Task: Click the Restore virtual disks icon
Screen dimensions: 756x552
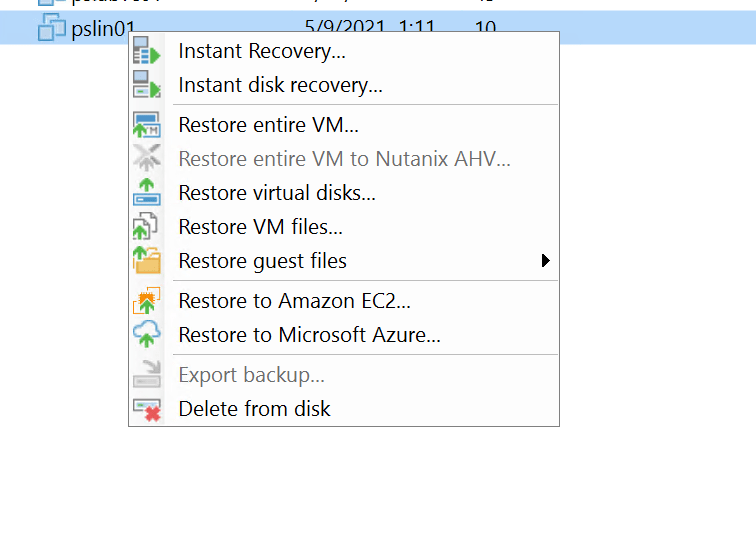Action: click(147, 192)
